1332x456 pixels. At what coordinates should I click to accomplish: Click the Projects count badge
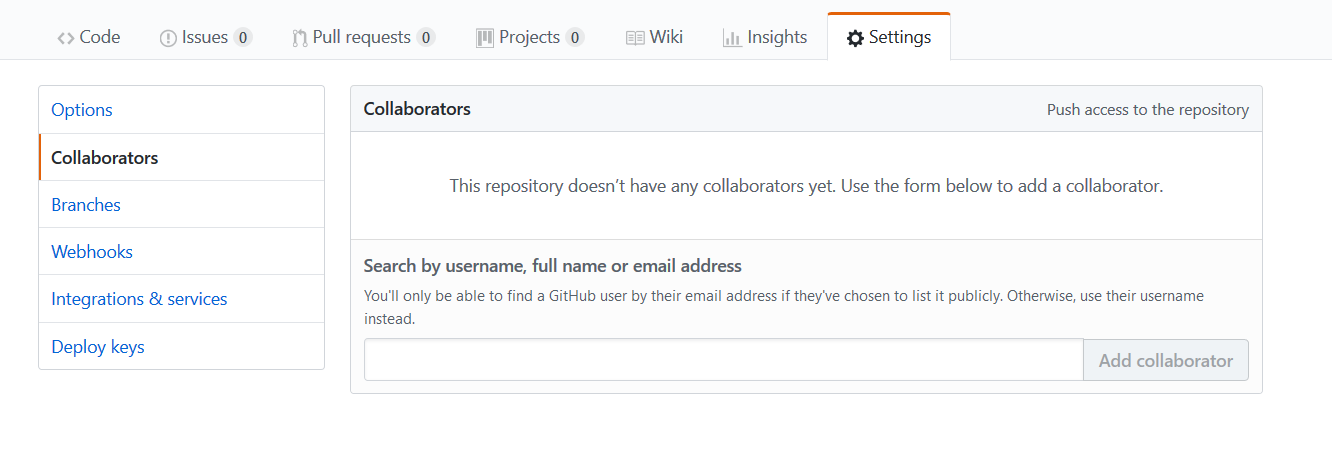[x=574, y=38]
